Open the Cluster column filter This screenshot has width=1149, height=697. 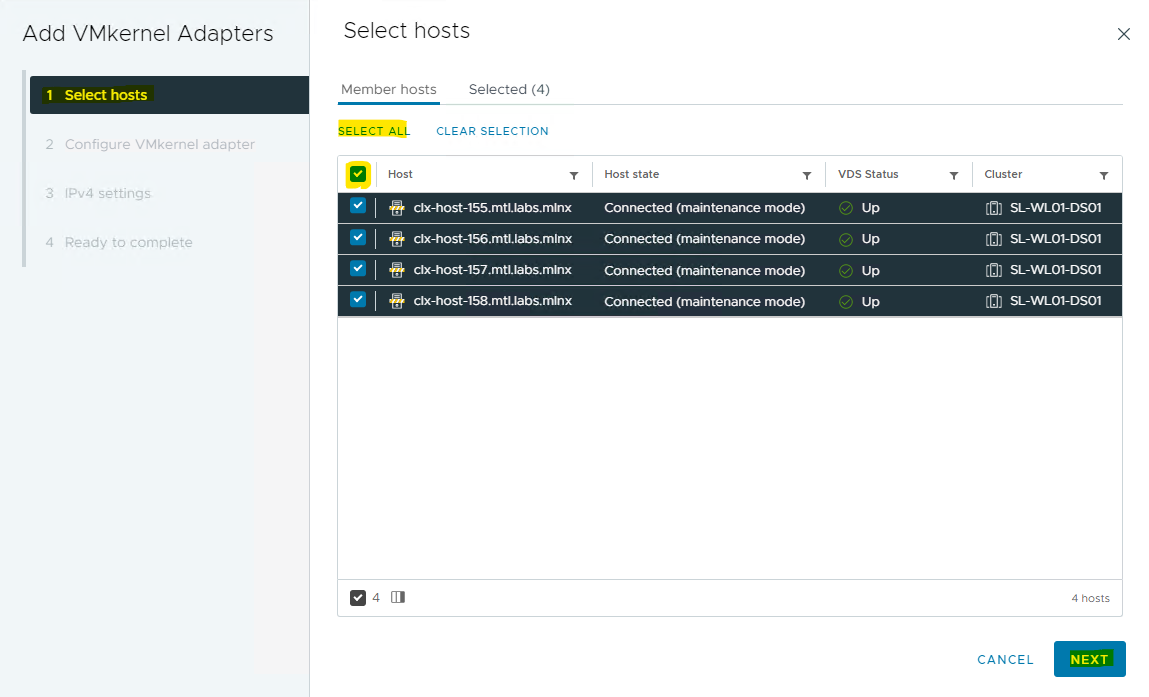[x=1104, y=175]
